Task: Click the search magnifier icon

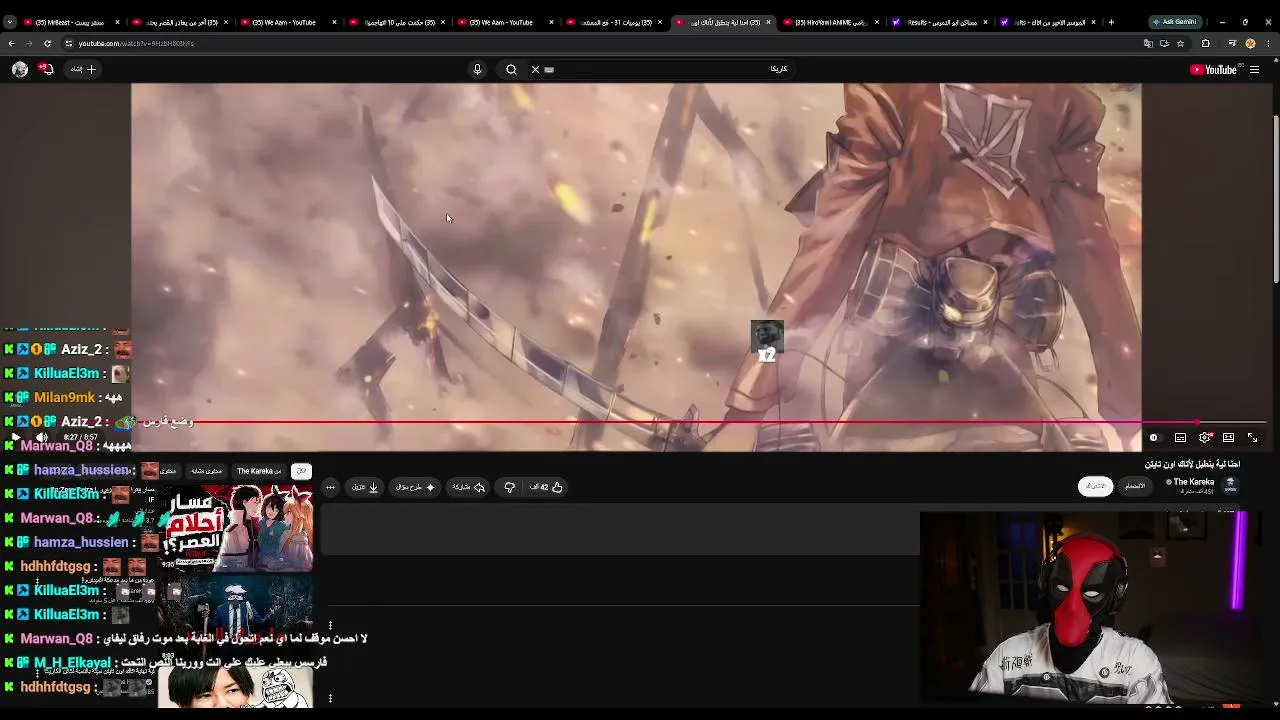Action: click(511, 69)
